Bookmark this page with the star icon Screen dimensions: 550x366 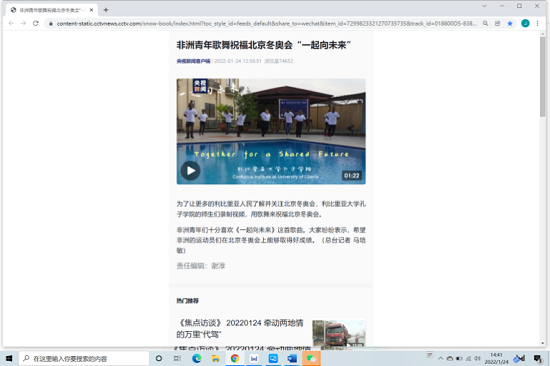(x=510, y=24)
